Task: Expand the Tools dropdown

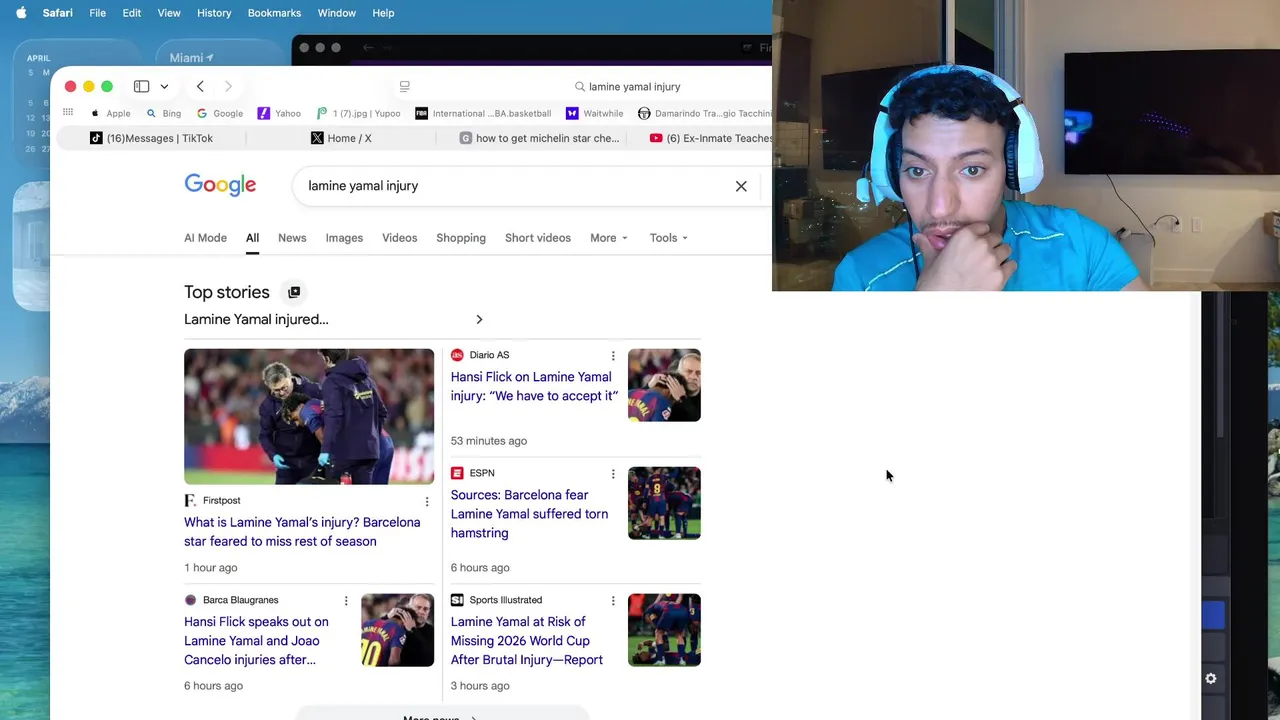Action: (x=668, y=238)
